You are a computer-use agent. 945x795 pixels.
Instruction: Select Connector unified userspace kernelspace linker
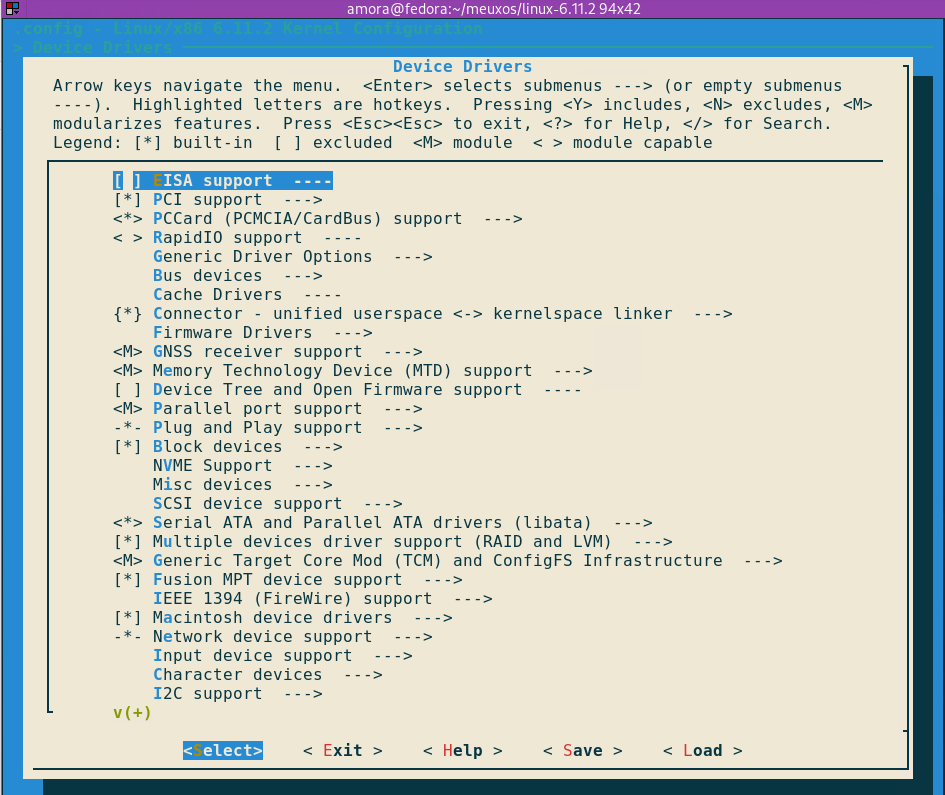pos(423,314)
